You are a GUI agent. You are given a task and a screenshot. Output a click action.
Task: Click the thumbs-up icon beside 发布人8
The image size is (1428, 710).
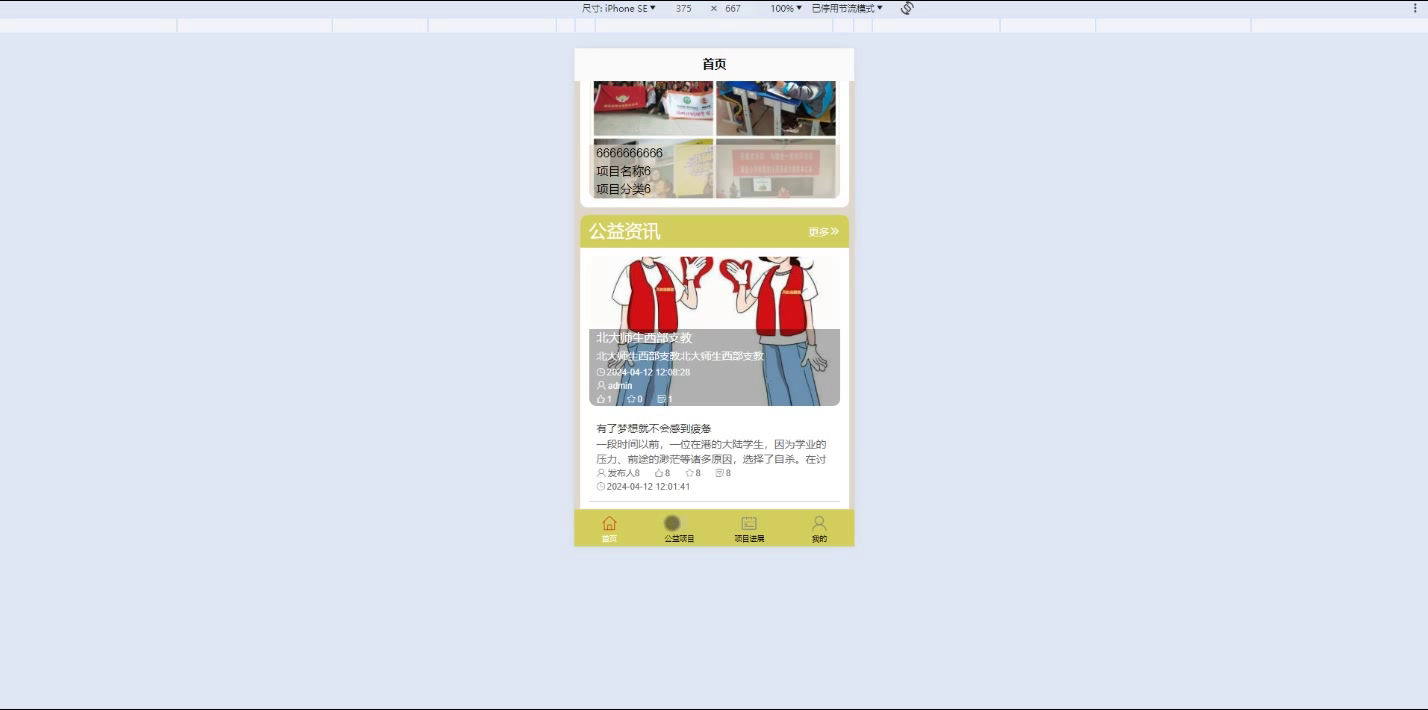(x=659, y=473)
